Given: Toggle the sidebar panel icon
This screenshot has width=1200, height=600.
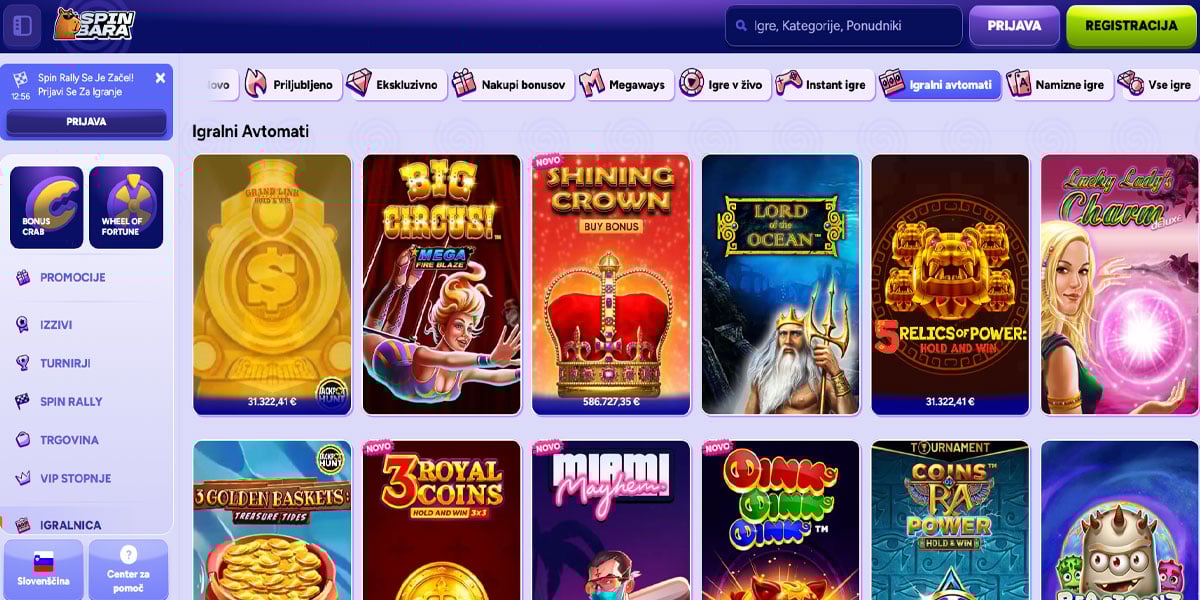Looking at the screenshot, I should pos(22,25).
